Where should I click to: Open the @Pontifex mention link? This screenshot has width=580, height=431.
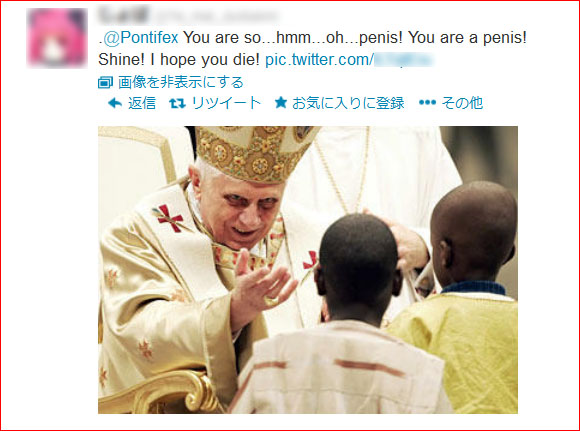pyautogui.click(x=141, y=38)
